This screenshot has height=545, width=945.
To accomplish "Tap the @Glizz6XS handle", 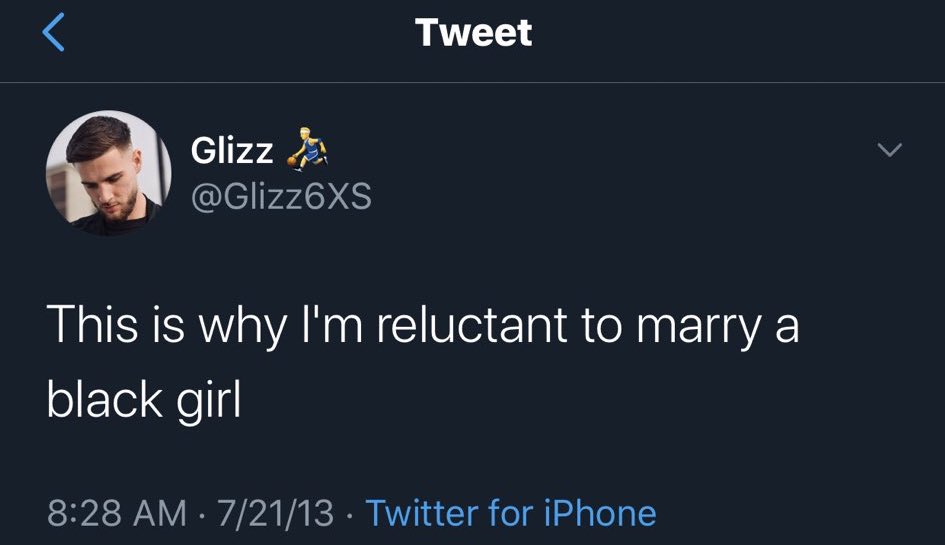I will pos(281,197).
